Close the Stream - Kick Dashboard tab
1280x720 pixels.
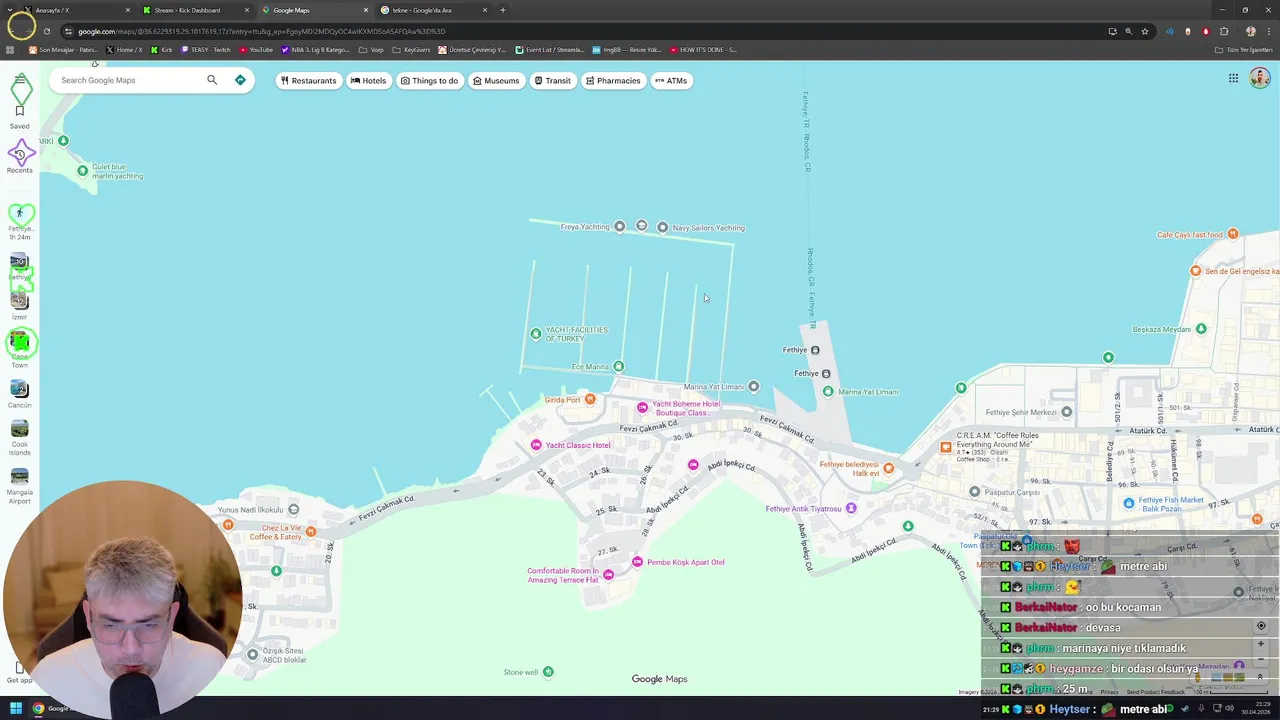click(247, 10)
